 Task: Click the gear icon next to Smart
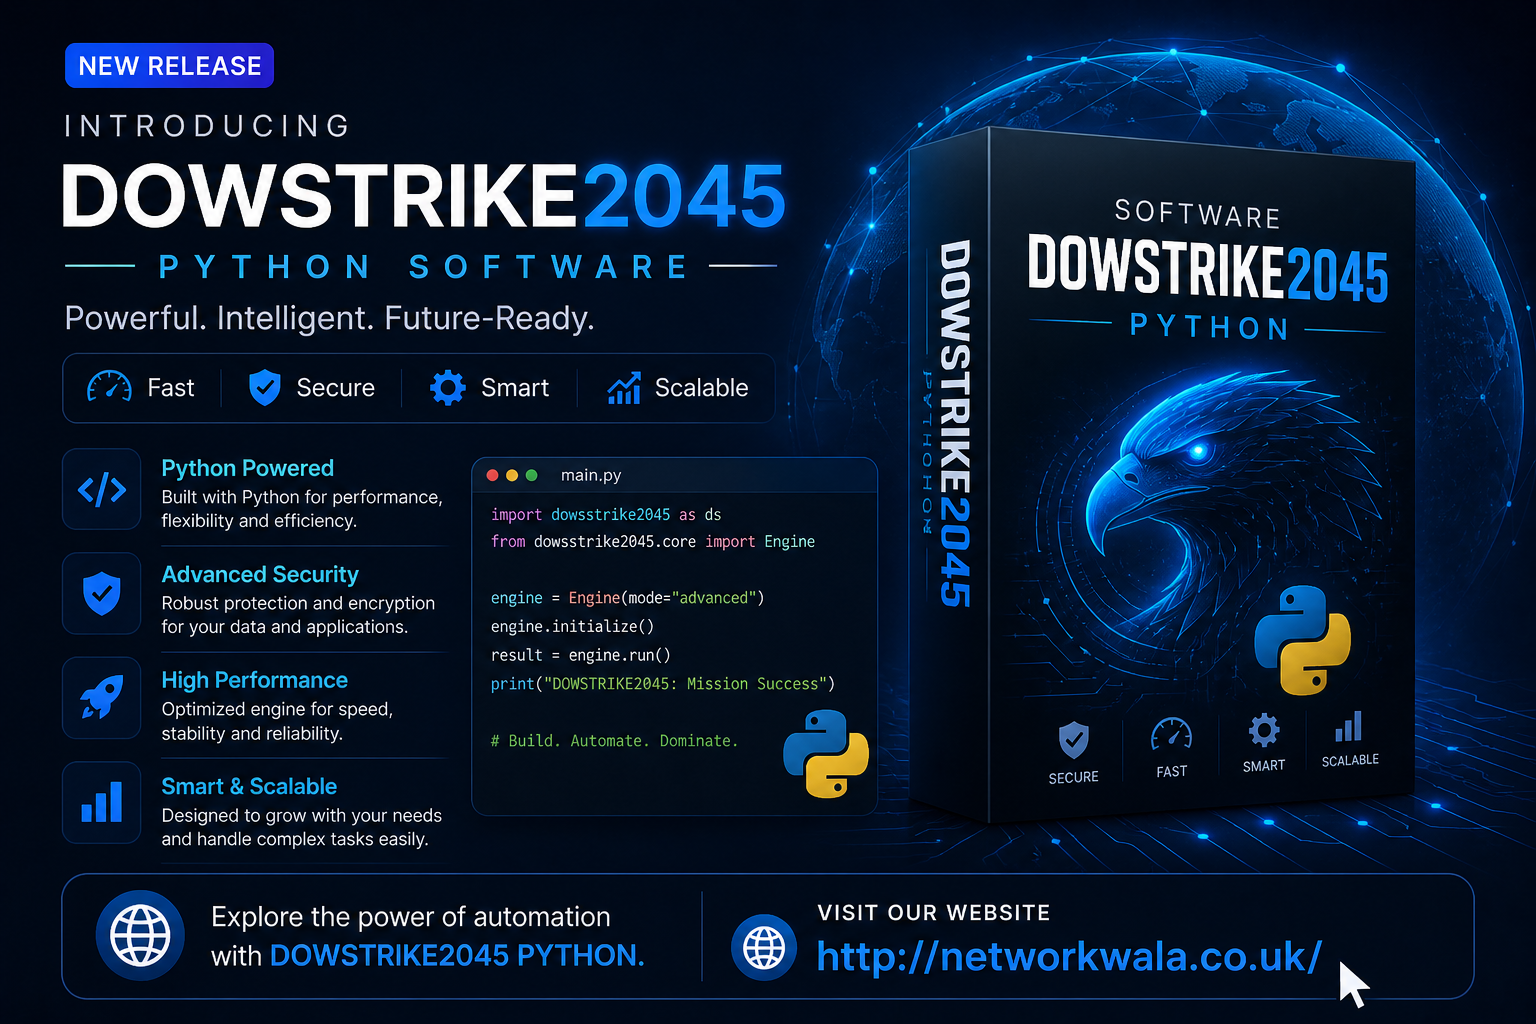click(x=447, y=387)
